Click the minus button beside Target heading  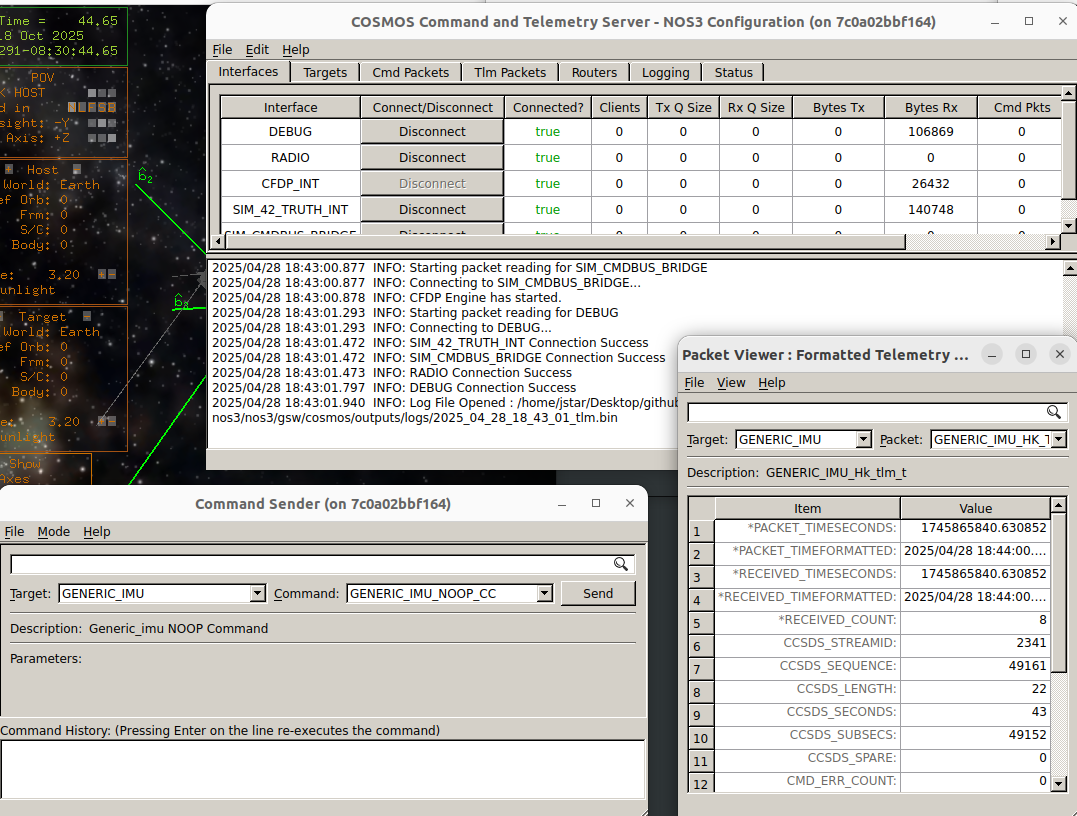(x=87, y=317)
